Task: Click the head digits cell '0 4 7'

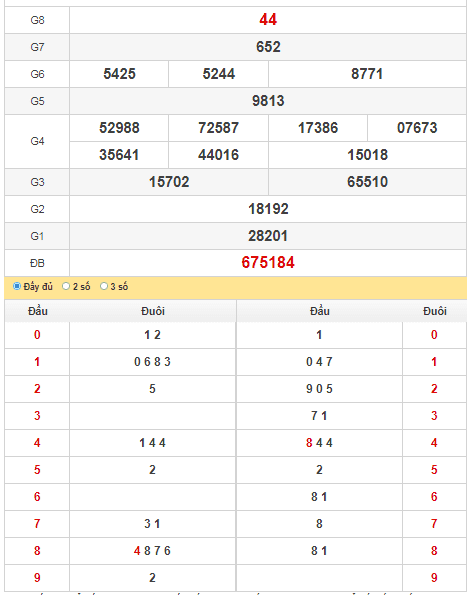Action: click(x=319, y=362)
